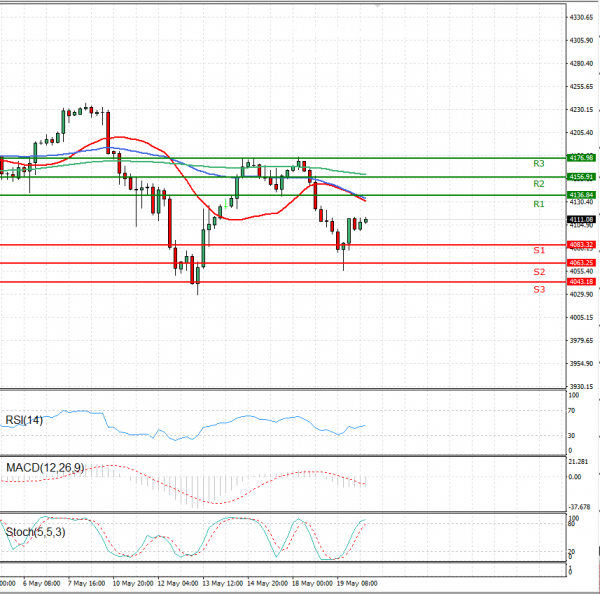The width and height of the screenshot is (600, 594).
Task: Click the 3930.15 price axis value
Action: [x=581, y=387]
